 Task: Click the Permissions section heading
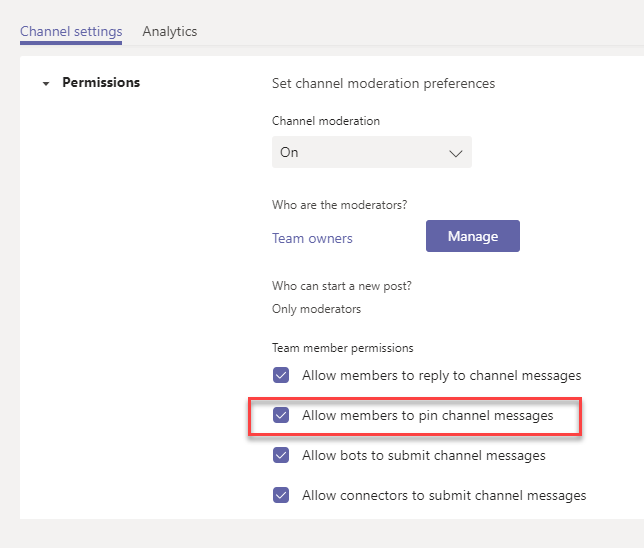pyautogui.click(x=101, y=83)
